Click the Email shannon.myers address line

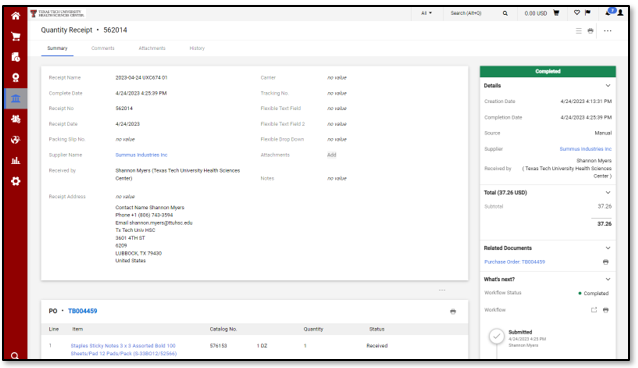pos(154,223)
